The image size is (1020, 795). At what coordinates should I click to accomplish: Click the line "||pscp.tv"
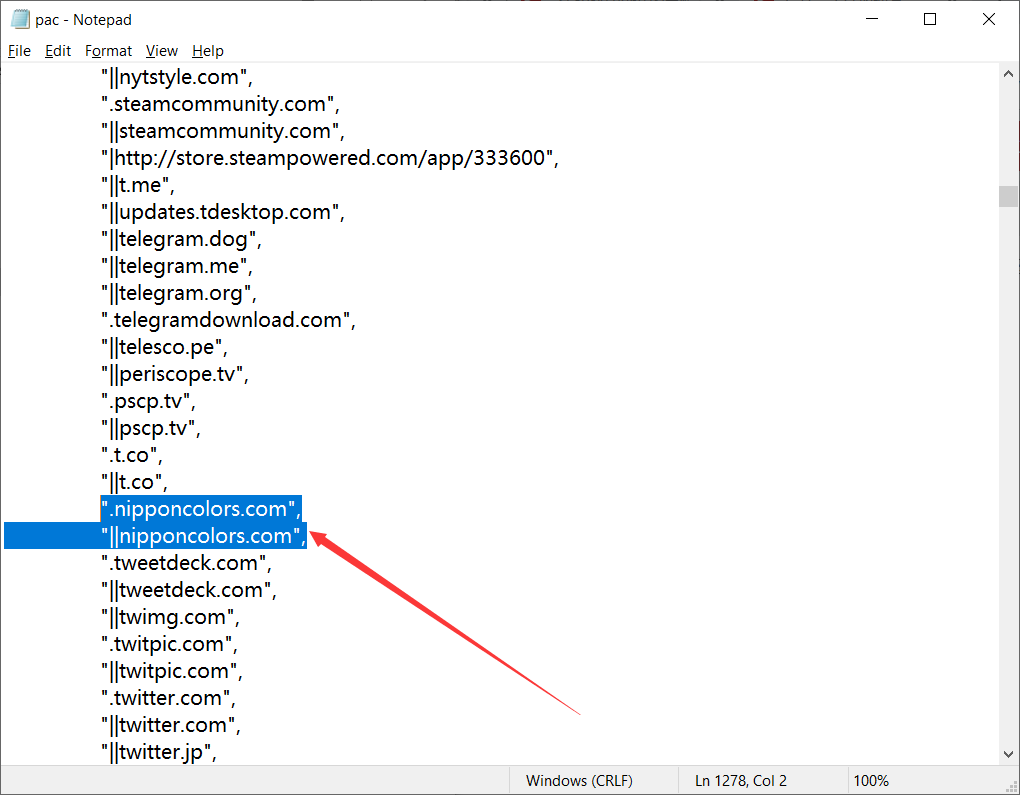pos(151,428)
